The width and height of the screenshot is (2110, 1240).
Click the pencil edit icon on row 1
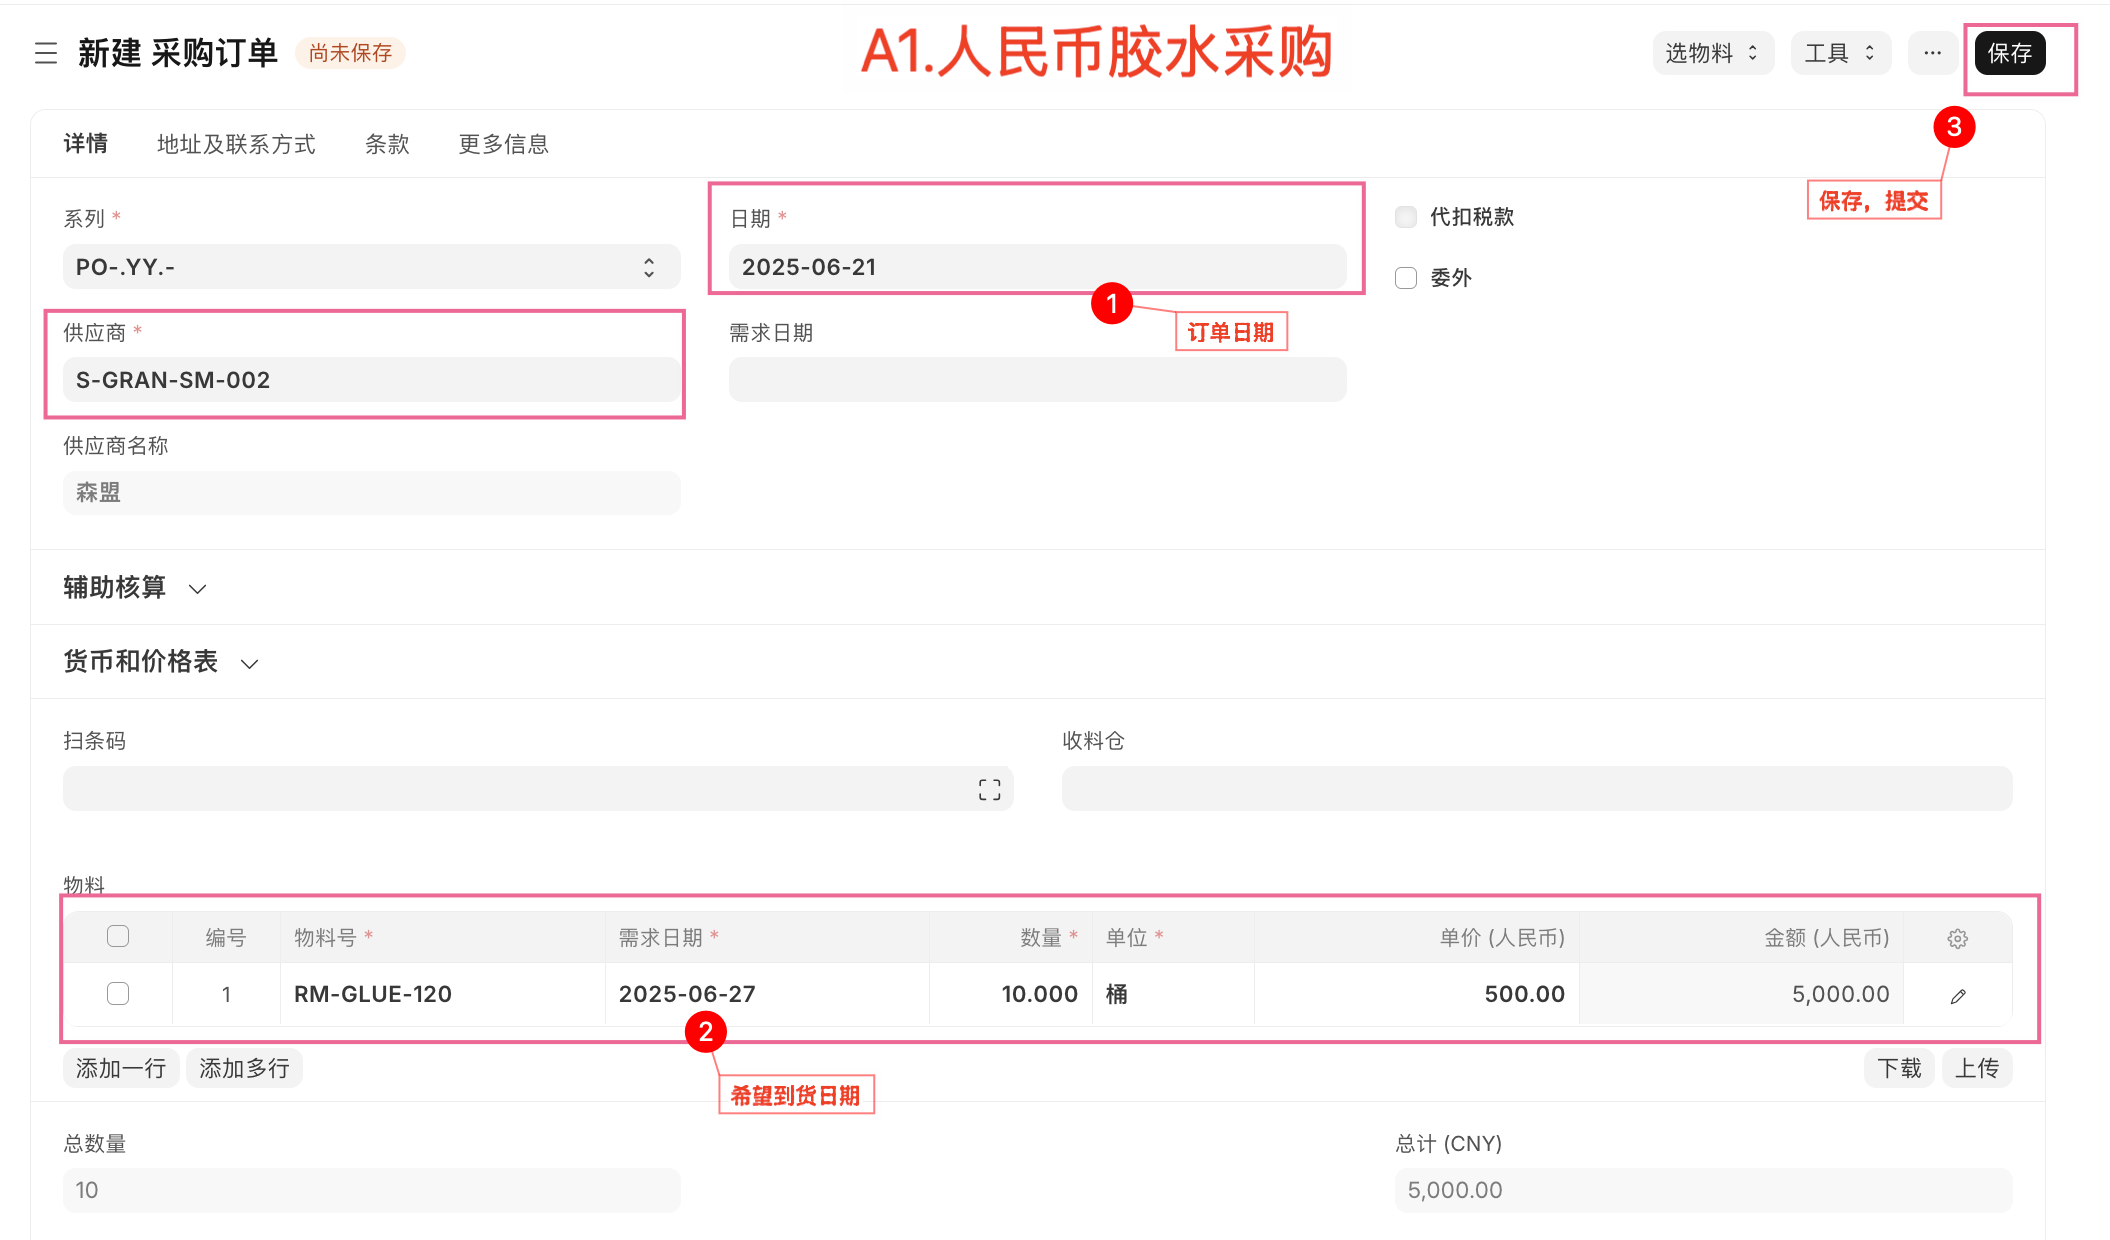[x=1957, y=996]
